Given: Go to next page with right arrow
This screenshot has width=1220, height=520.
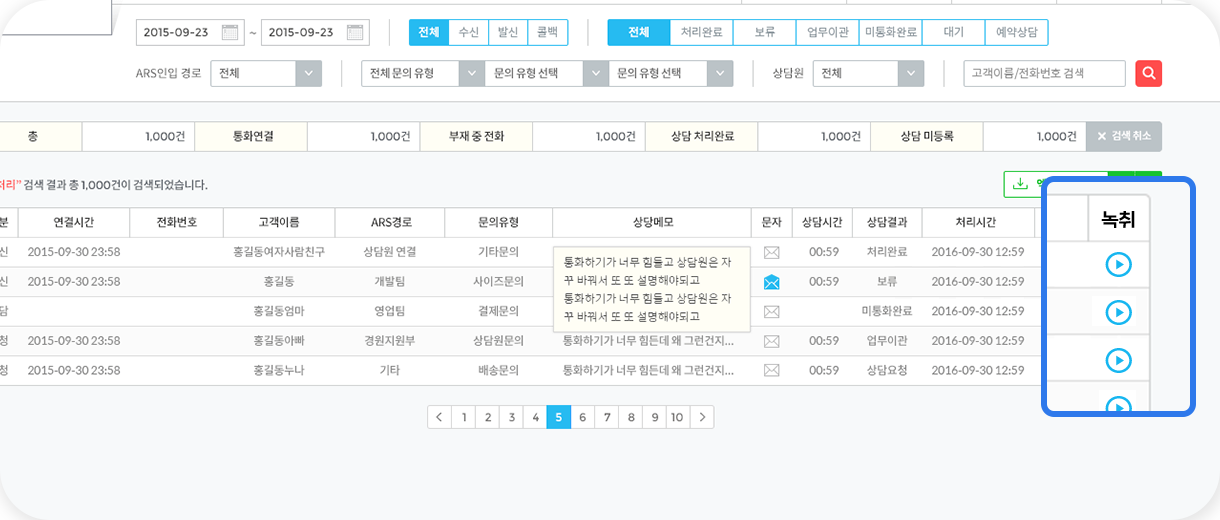Looking at the screenshot, I should [702, 417].
